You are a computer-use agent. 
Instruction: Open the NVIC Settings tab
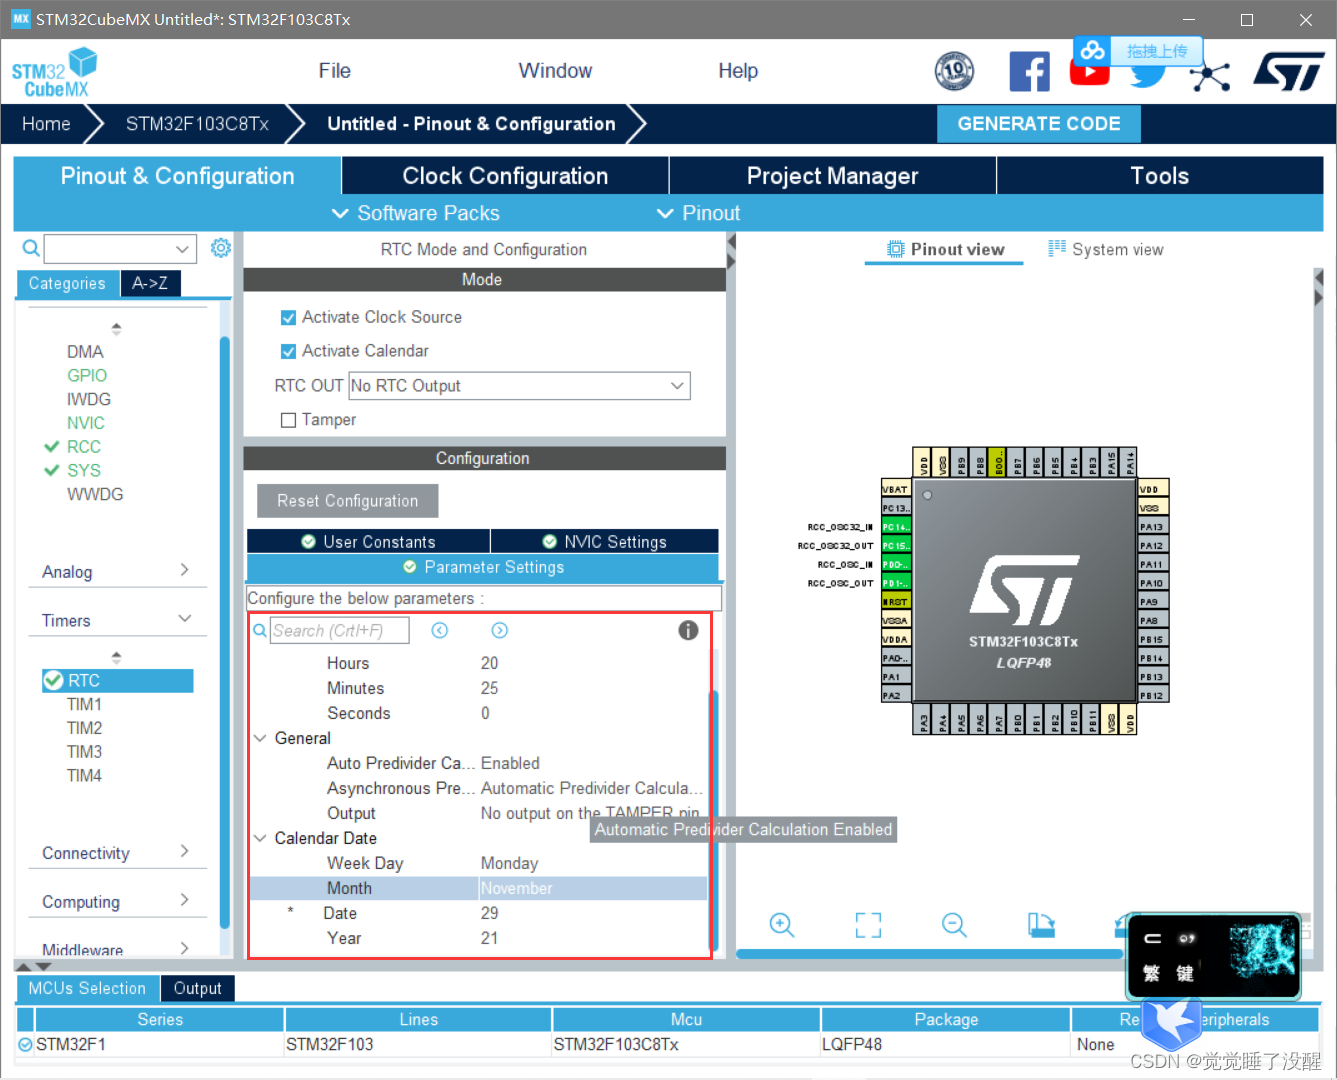coord(604,542)
